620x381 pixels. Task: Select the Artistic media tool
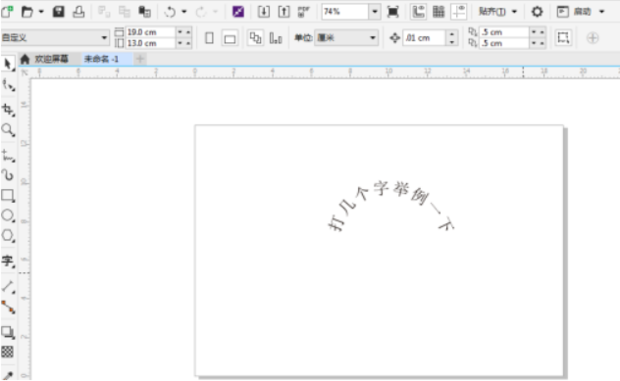click(8, 175)
